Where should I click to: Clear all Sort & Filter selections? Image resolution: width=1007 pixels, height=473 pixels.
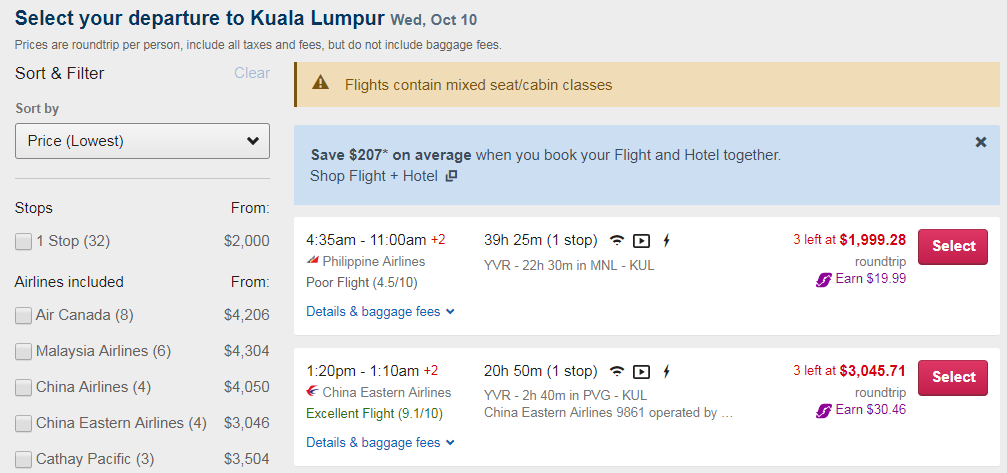(x=252, y=73)
